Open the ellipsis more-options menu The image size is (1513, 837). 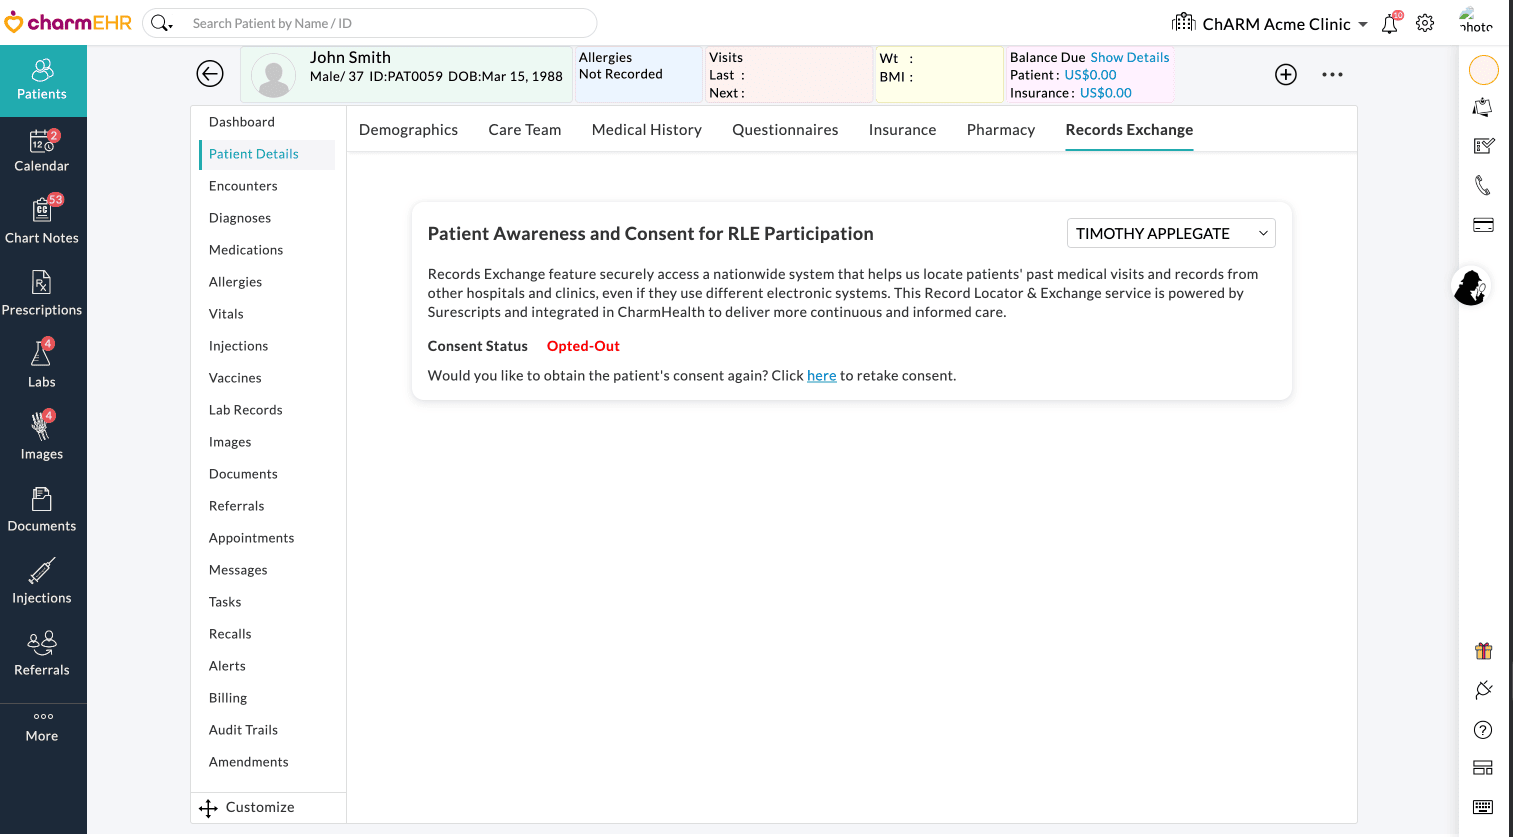(x=1332, y=74)
